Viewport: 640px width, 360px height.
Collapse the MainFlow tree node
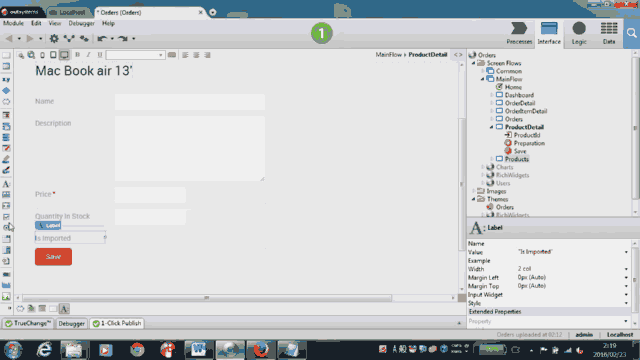click(482, 79)
